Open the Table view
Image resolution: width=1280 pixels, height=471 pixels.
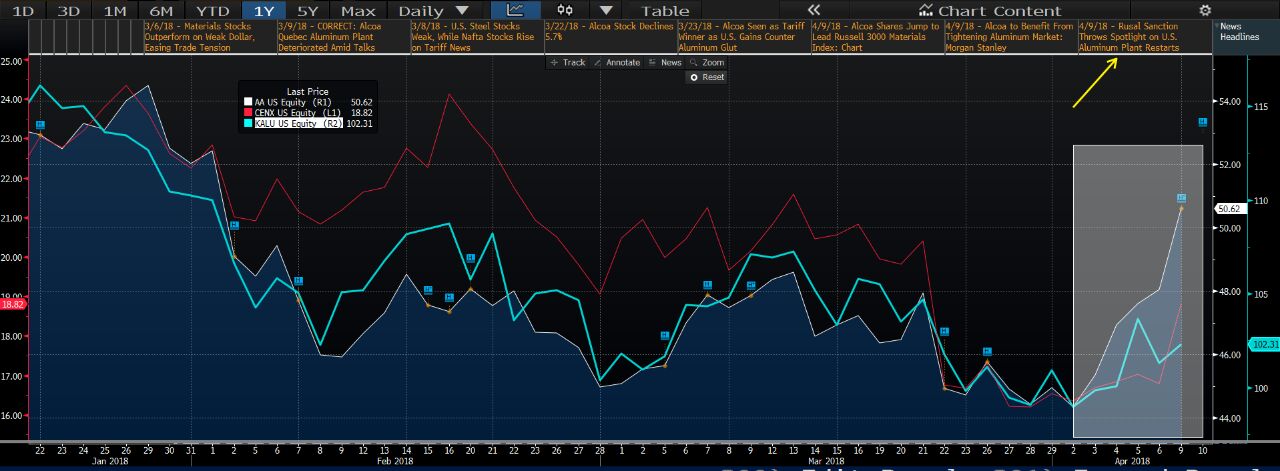(664, 11)
